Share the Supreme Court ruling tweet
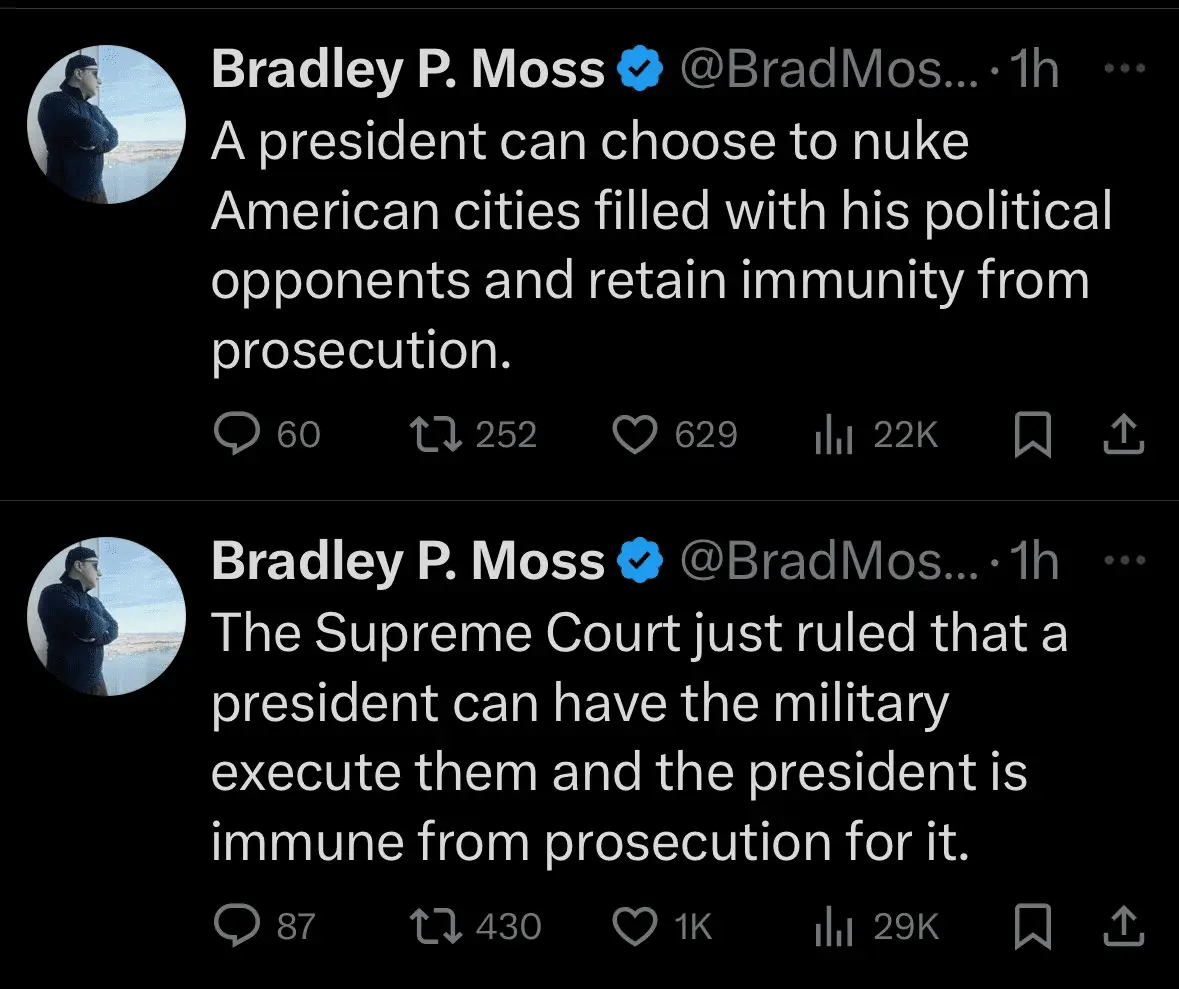Image resolution: width=1179 pixels, height=989 pixels. 1122,926
